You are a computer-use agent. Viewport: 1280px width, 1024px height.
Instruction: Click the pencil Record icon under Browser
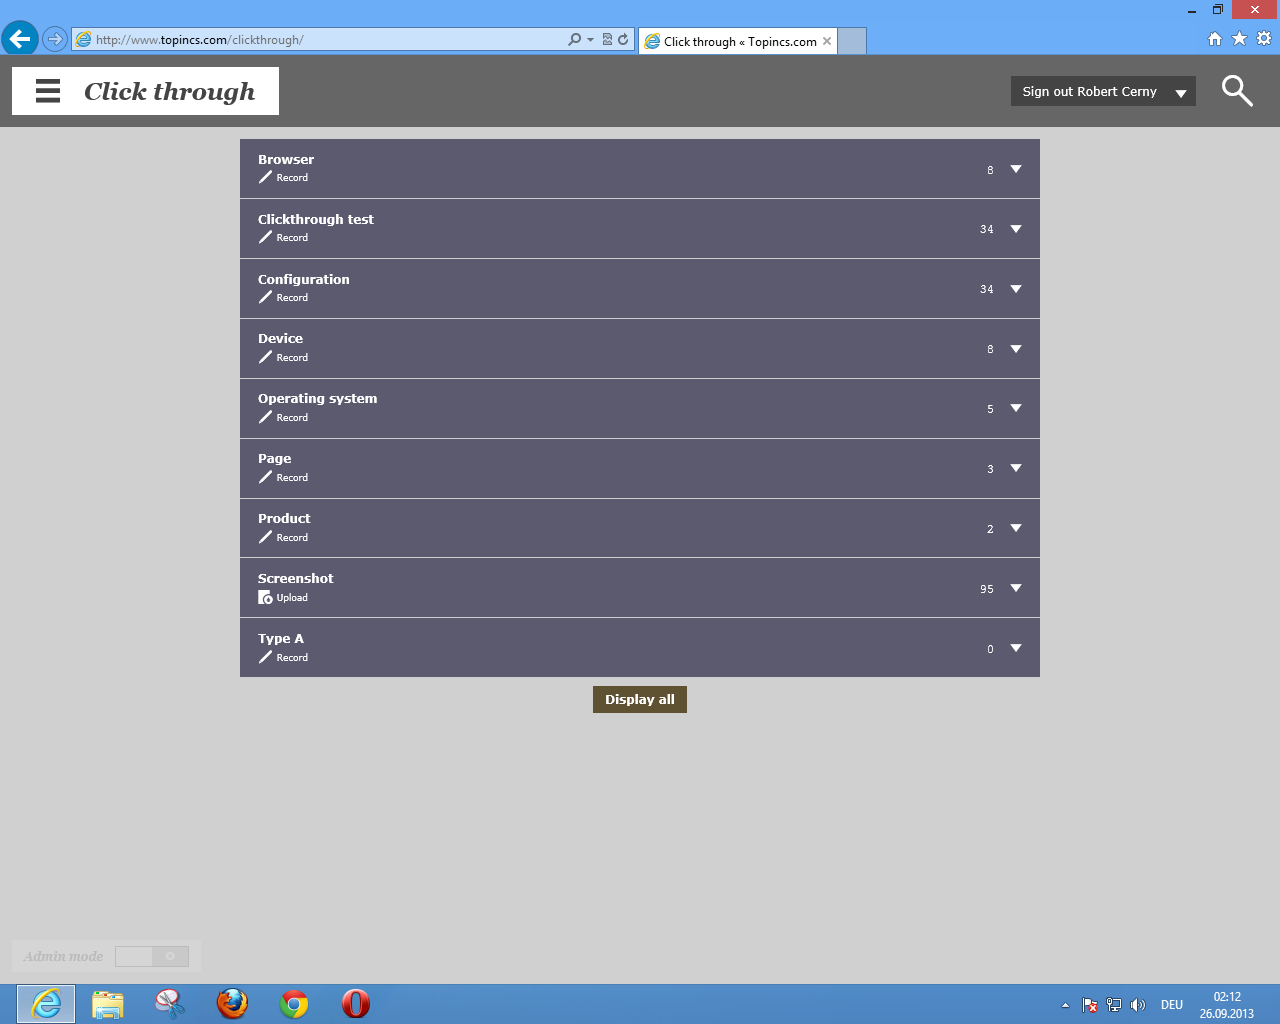265,177
